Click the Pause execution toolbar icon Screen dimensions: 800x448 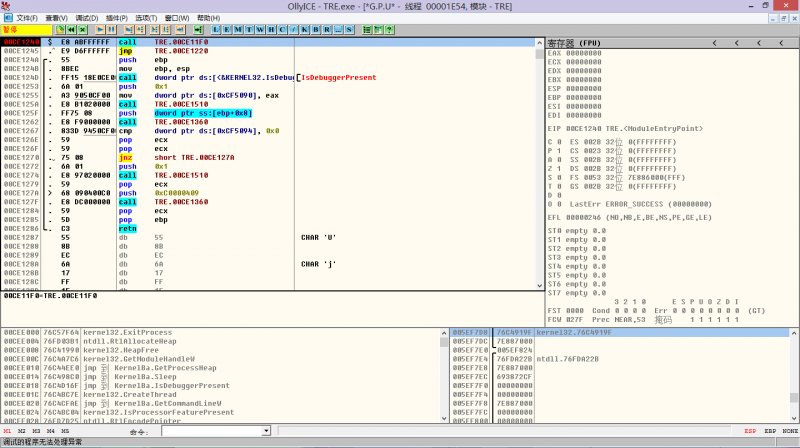click(112, 30)
